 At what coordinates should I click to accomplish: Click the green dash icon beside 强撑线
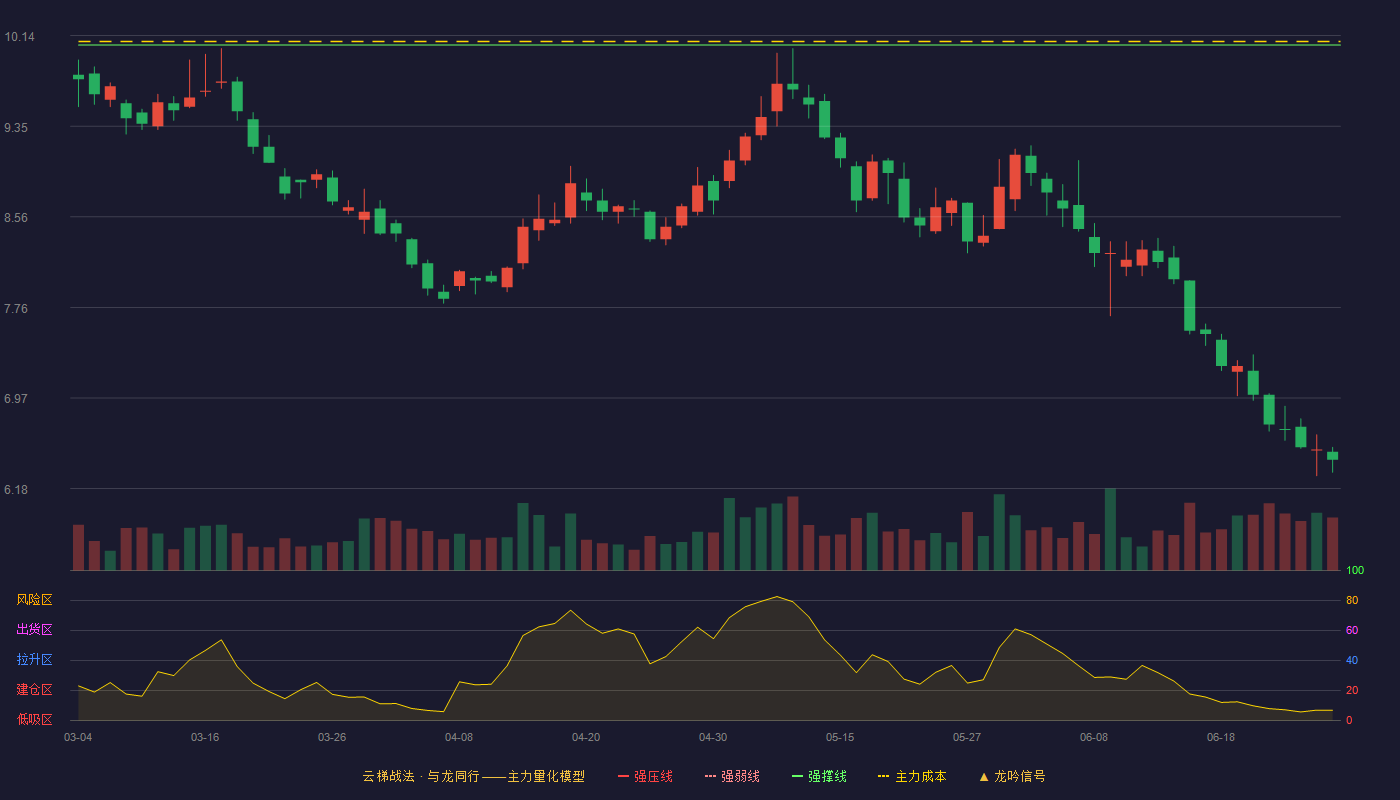pos(798,776)
